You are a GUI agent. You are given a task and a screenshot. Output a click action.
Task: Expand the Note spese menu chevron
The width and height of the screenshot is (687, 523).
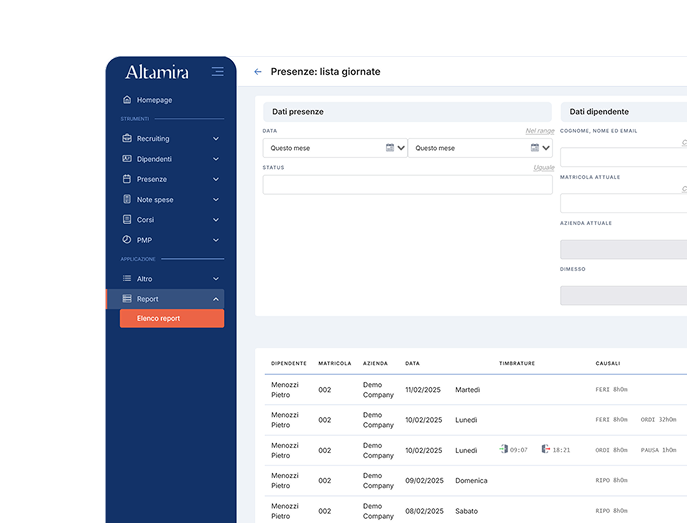point(216,200)
